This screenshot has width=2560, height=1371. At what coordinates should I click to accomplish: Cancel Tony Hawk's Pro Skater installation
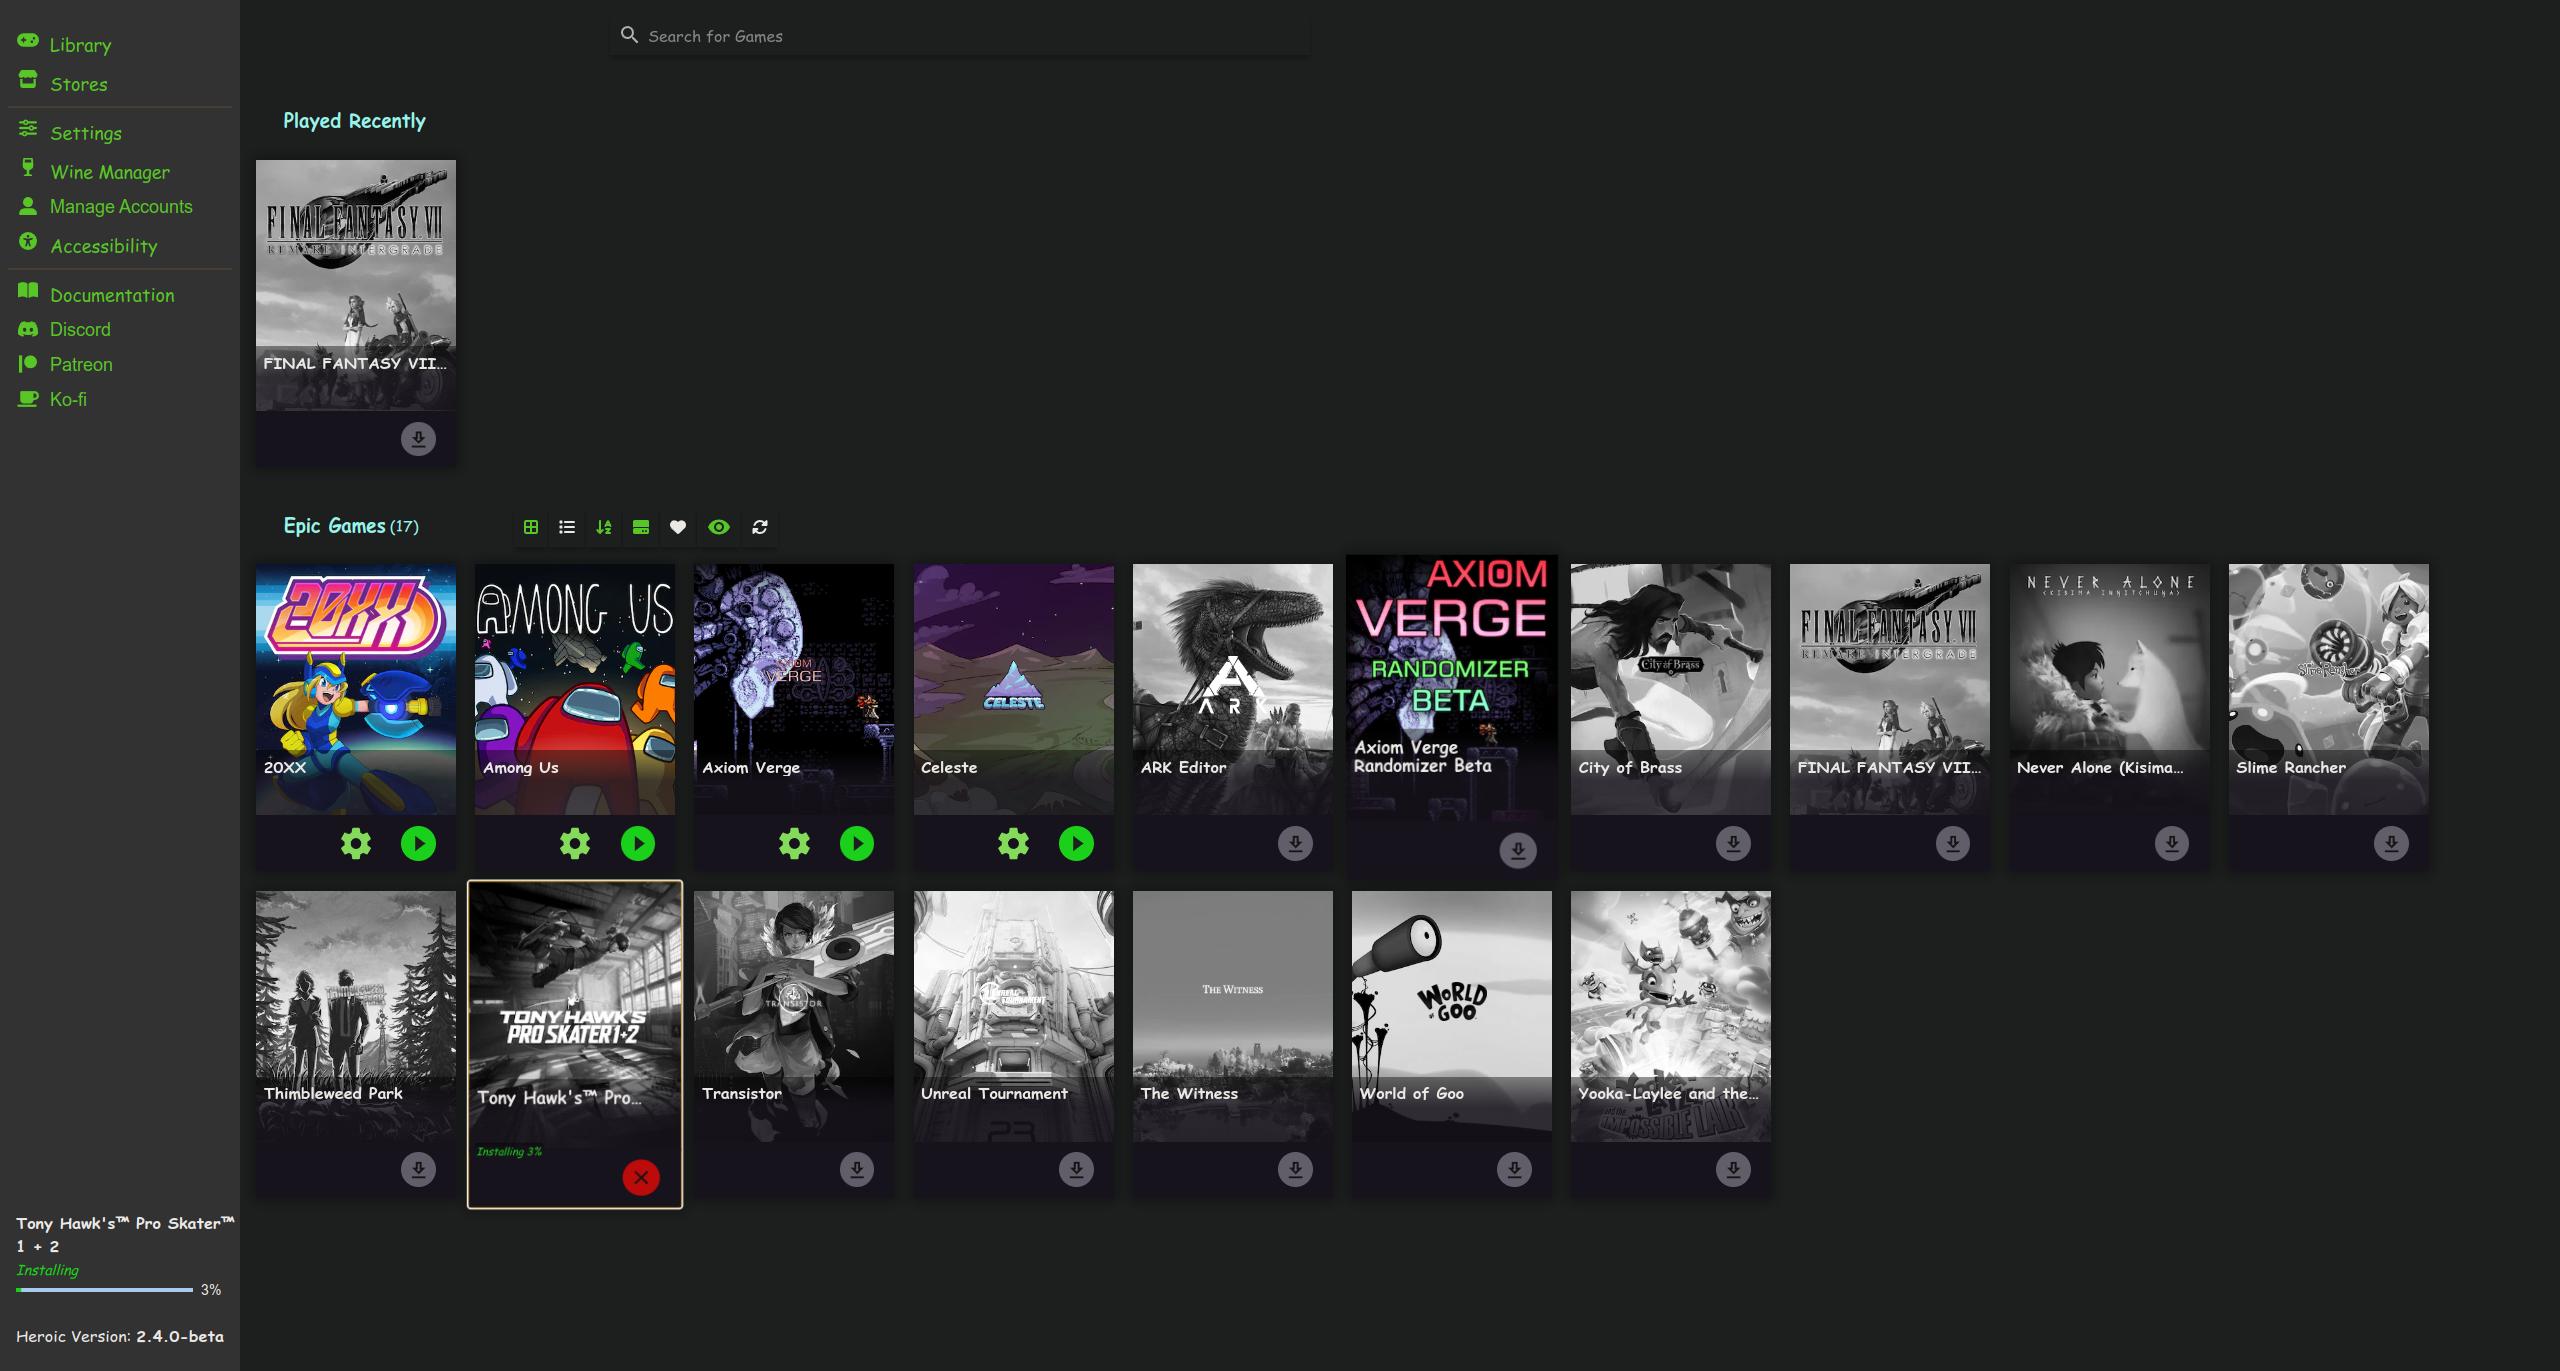(641, 1177)
